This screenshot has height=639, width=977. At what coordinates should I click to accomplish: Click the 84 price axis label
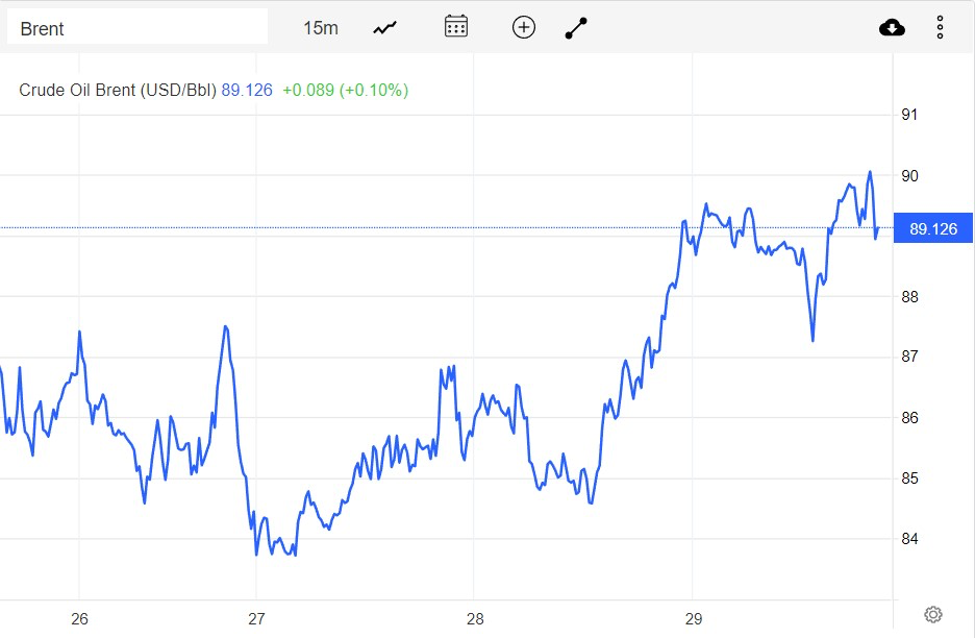pos(909,539)
